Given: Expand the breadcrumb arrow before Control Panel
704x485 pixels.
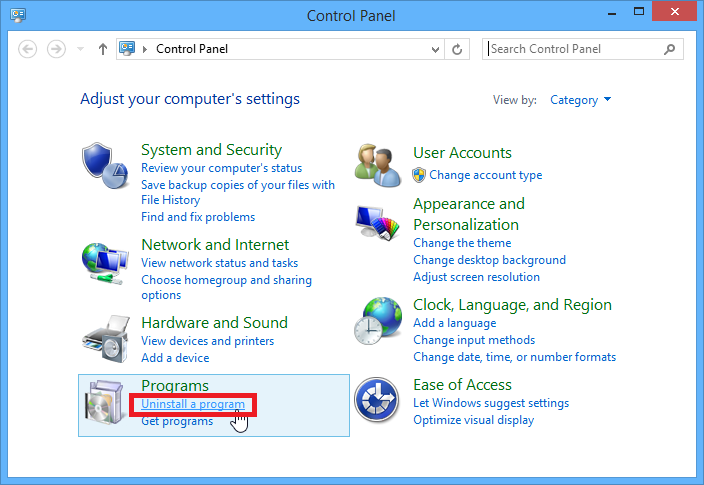Looking at the screenshot, I should pos(145,49).
